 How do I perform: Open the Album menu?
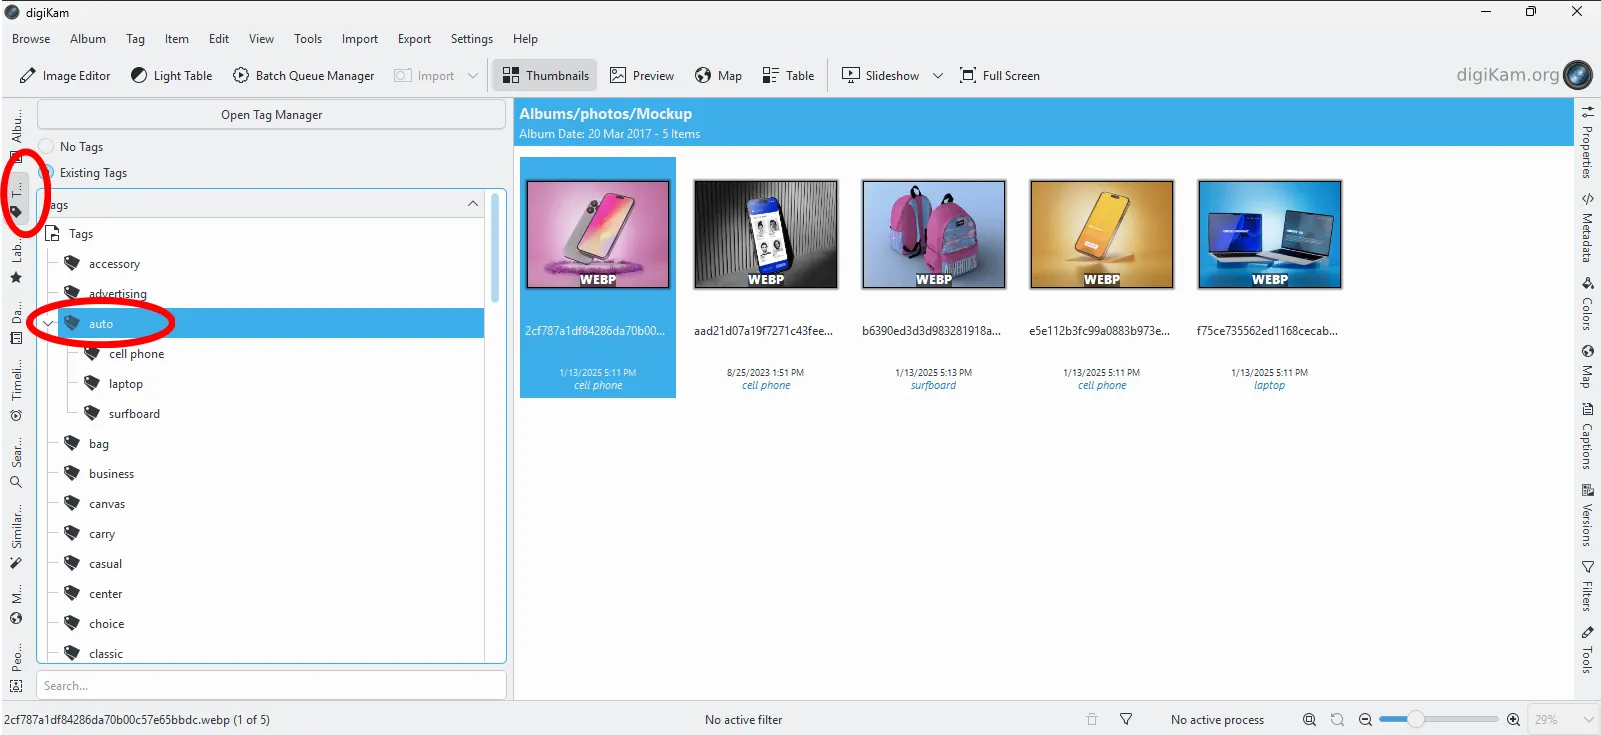point(88,39)
